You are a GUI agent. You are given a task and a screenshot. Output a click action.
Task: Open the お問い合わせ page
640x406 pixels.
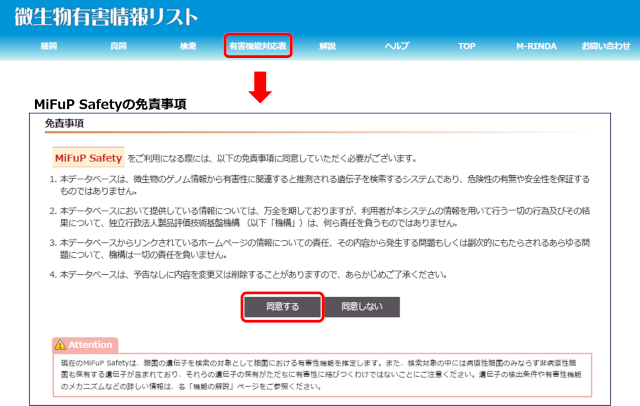[x=606, y=46]
